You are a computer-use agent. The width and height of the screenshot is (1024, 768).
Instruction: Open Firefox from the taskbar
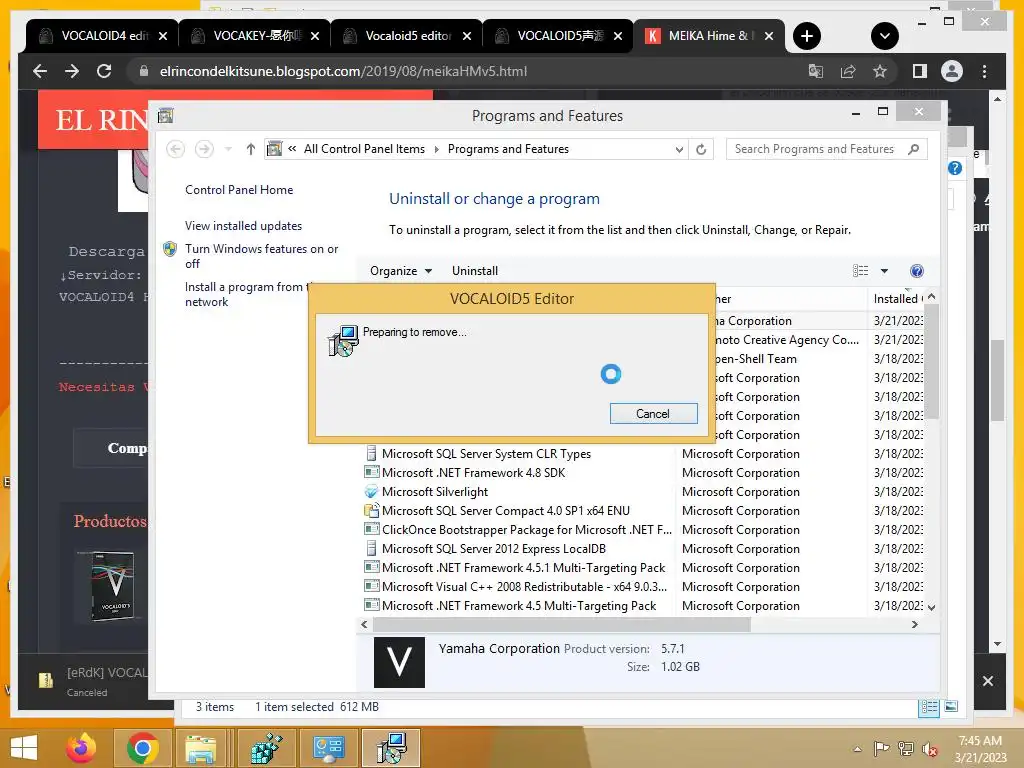pyautogui.click(x=81, y=748)
